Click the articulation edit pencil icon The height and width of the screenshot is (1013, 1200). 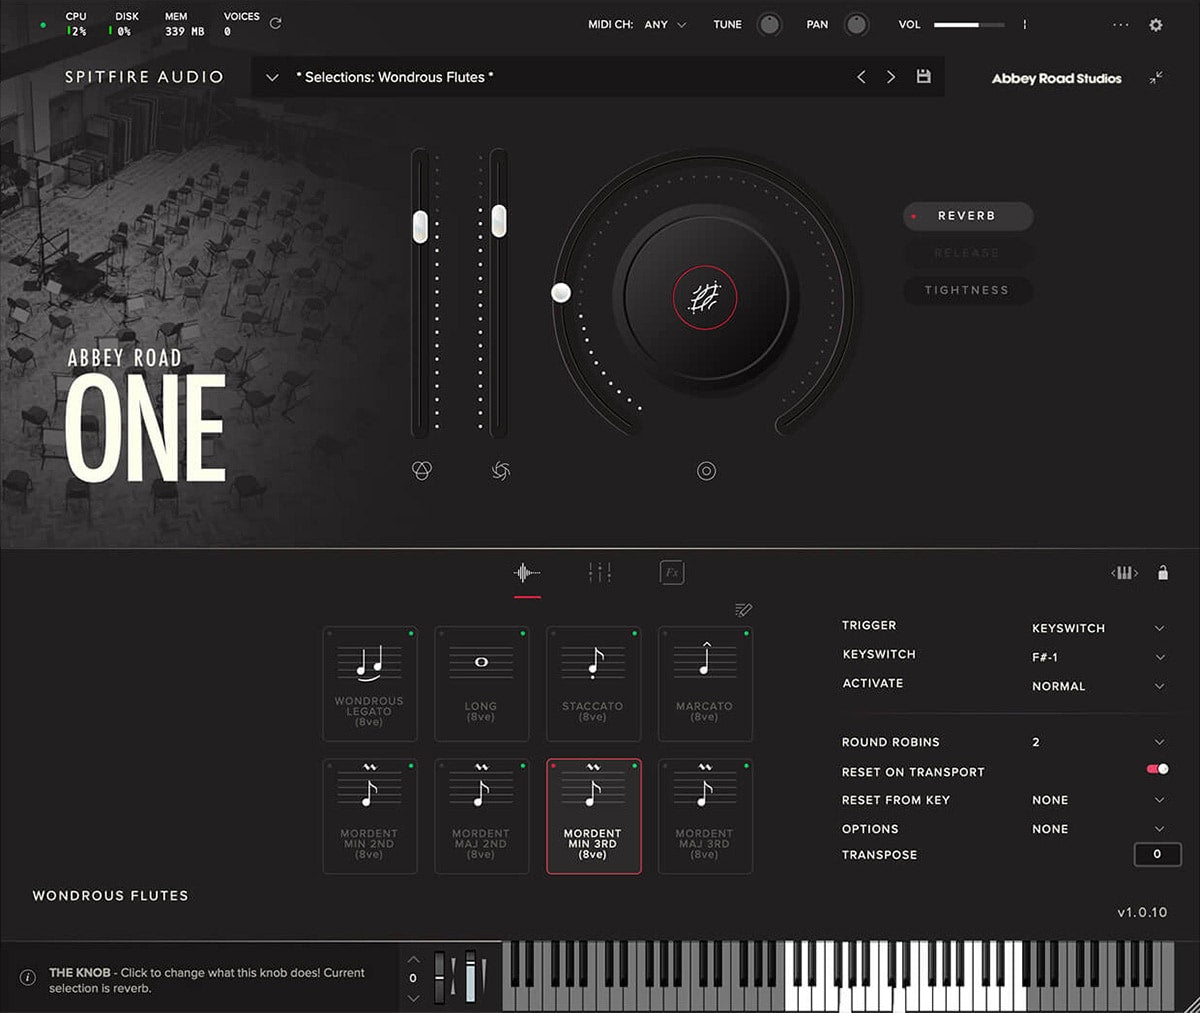click(743, 610)
